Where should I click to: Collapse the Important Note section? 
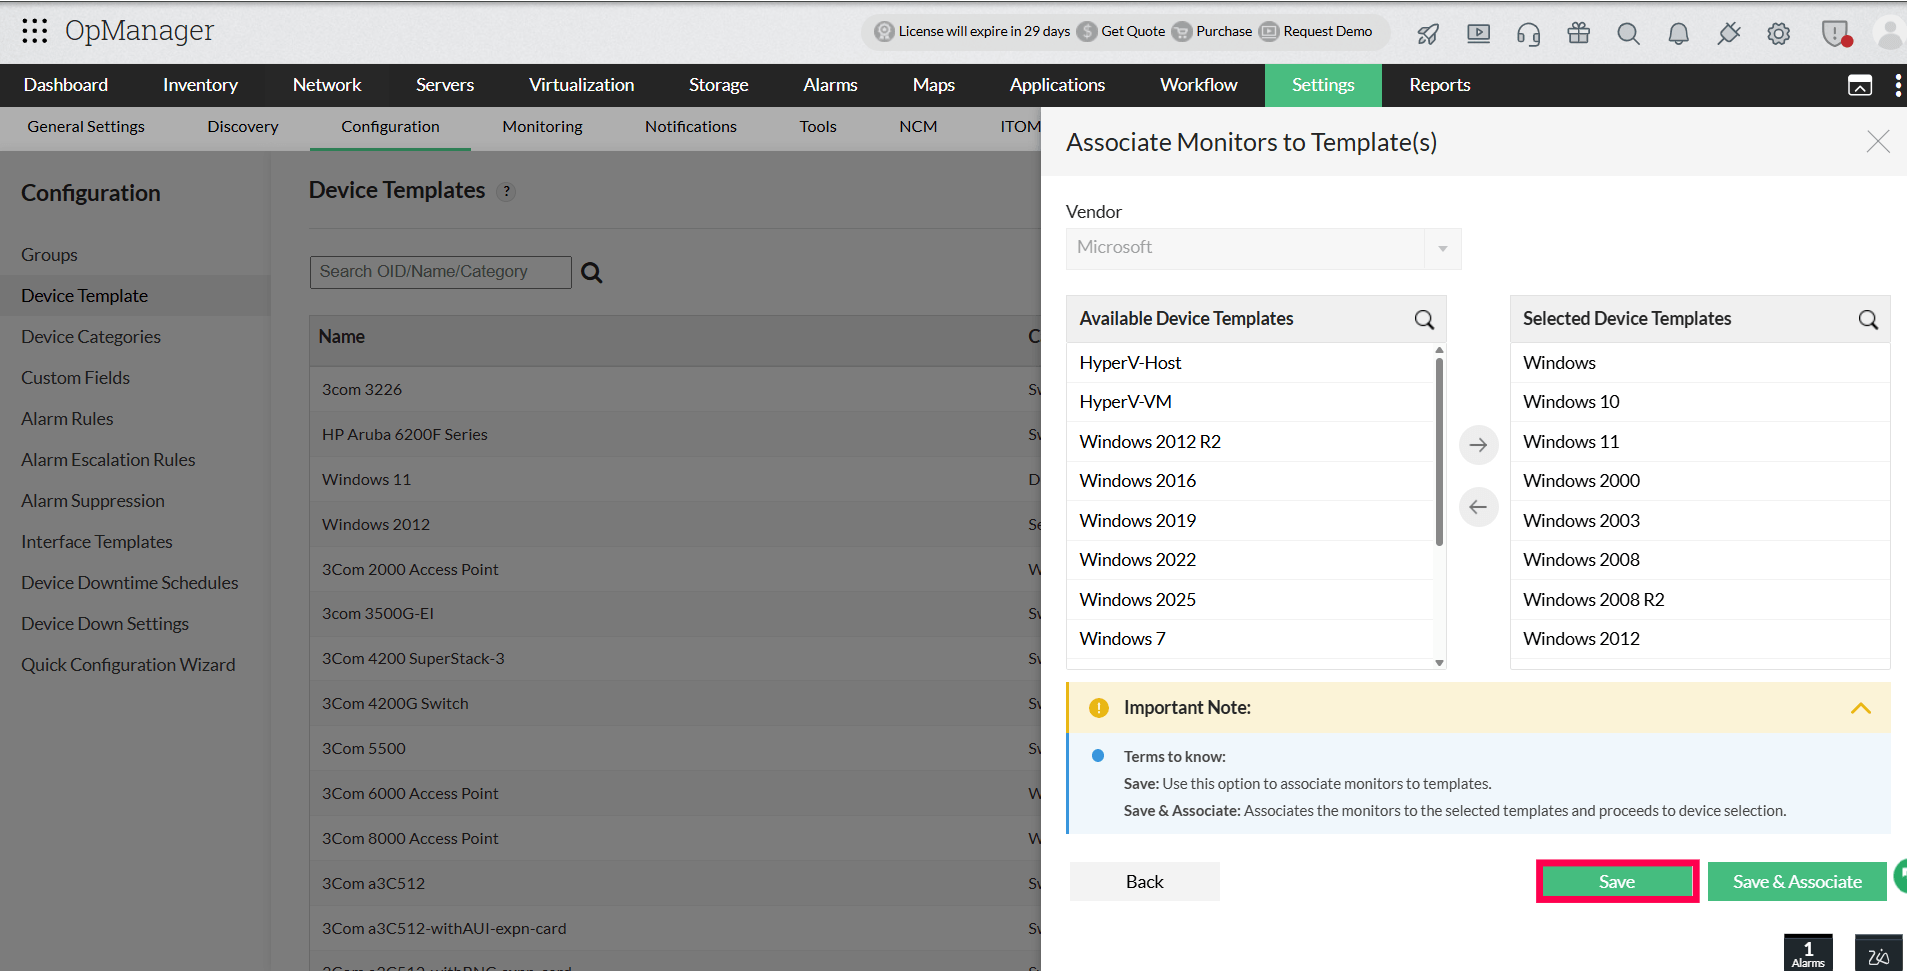(x=1860, y=708)
